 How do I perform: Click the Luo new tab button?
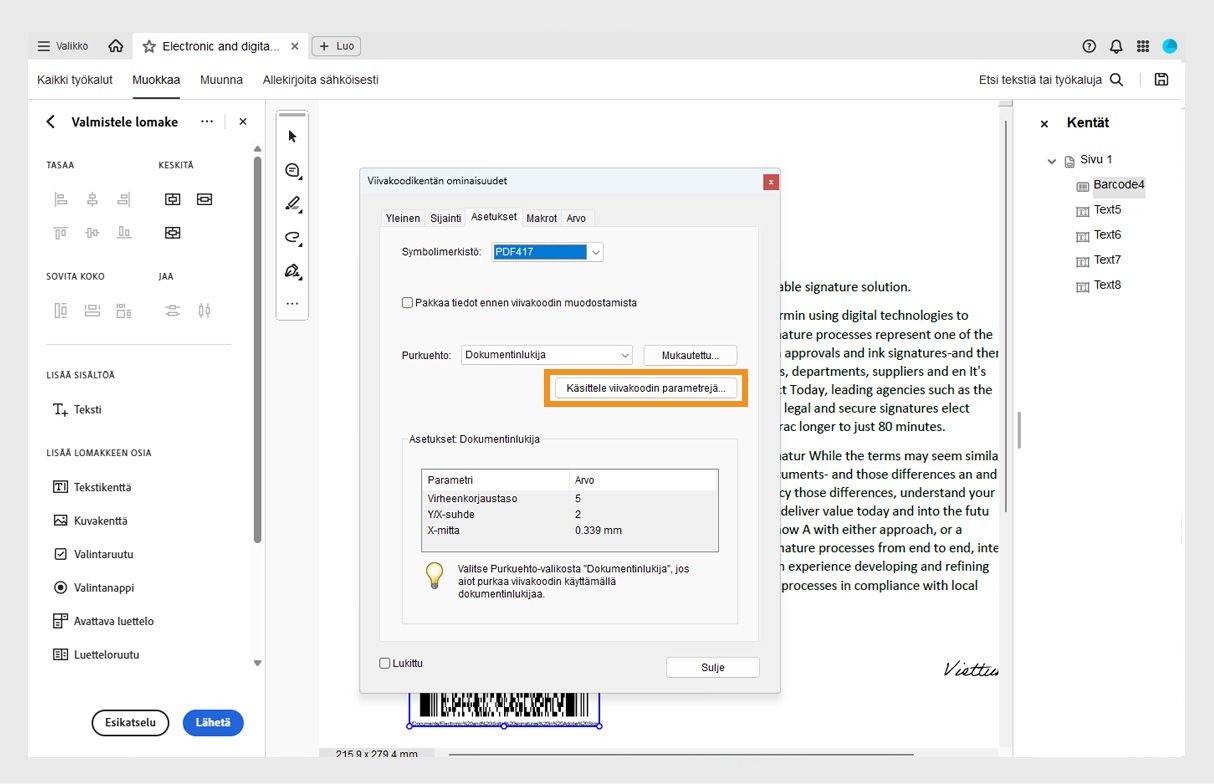pyautogui.click(x=336, y=46)
